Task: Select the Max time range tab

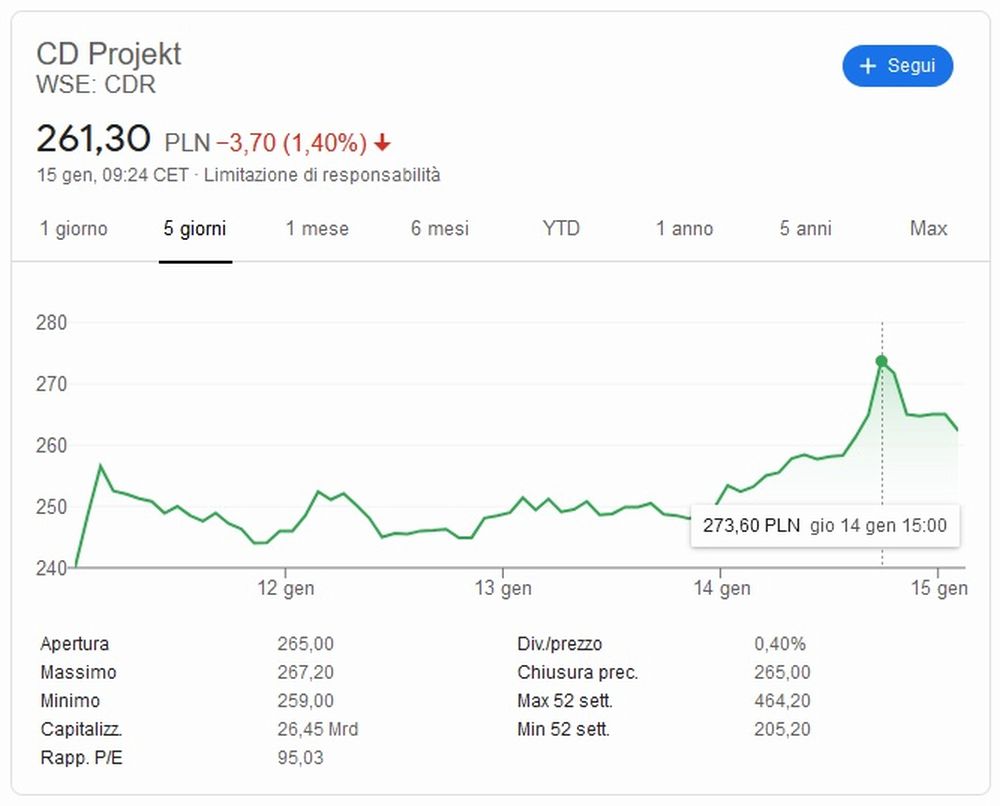Action: 928,229
